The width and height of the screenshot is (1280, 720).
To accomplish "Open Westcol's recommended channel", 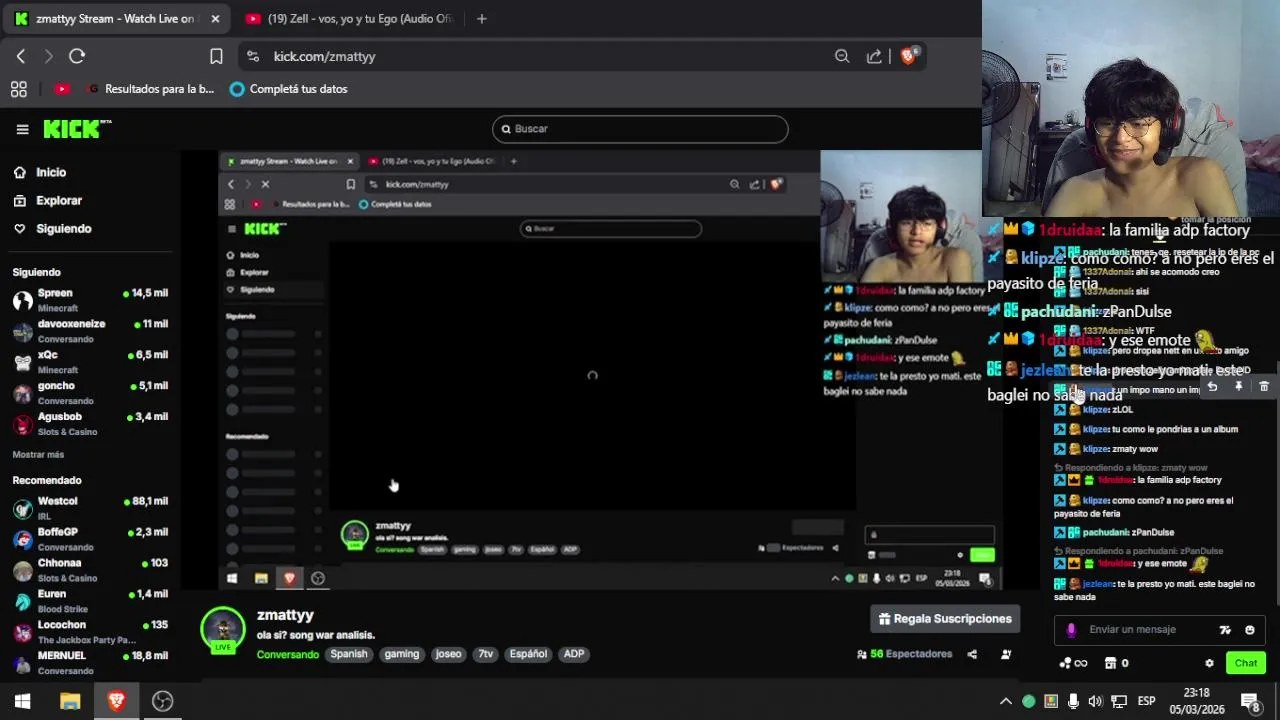I will [90, 508].
